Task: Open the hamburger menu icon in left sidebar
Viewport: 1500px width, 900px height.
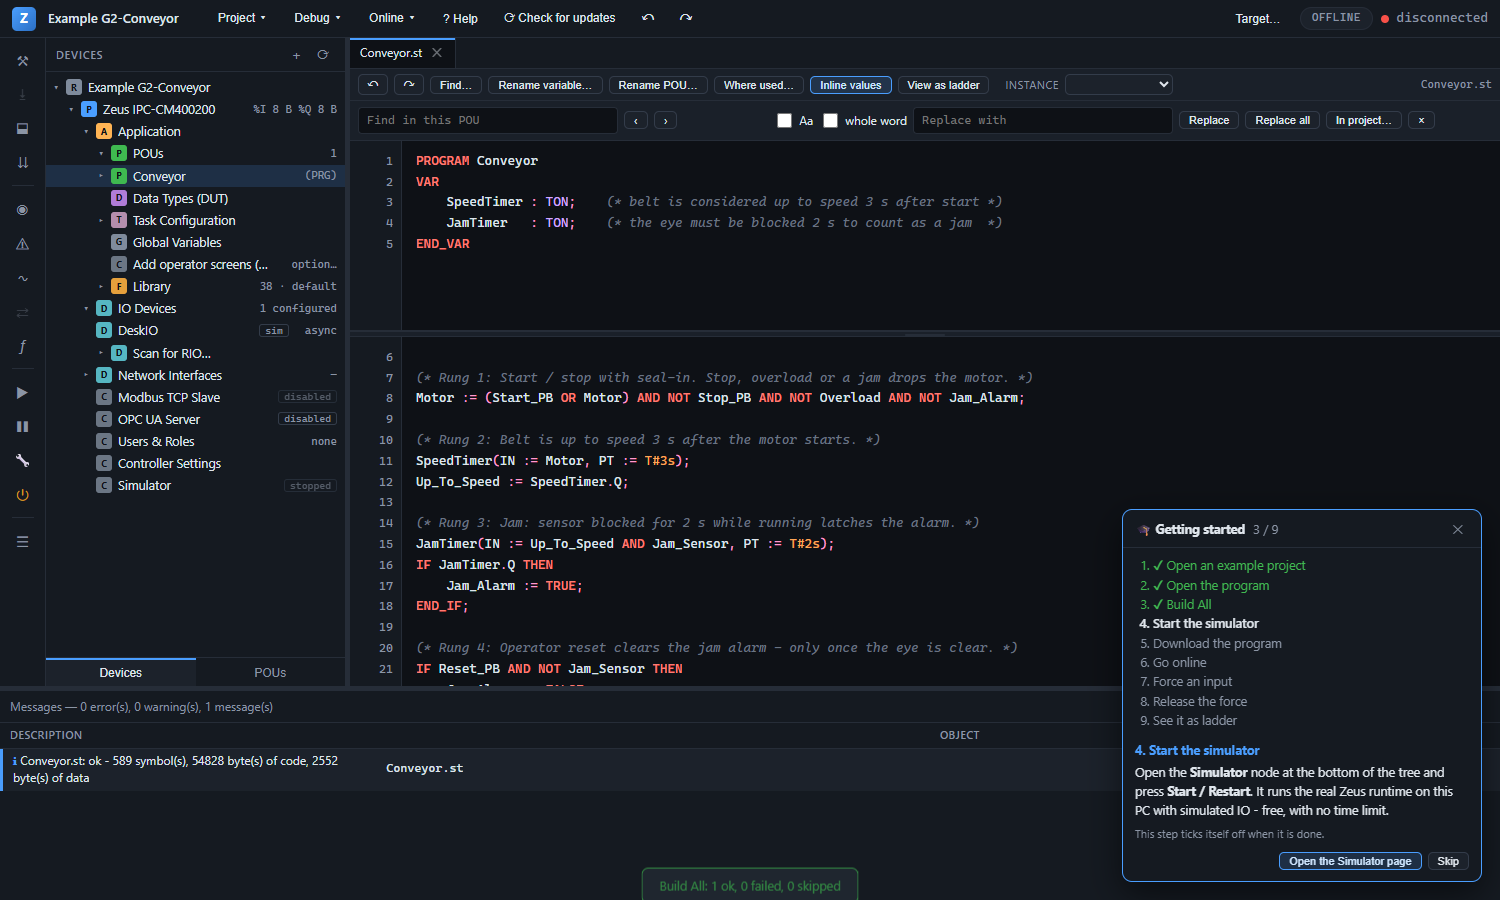Action: (x=22, y=542)
